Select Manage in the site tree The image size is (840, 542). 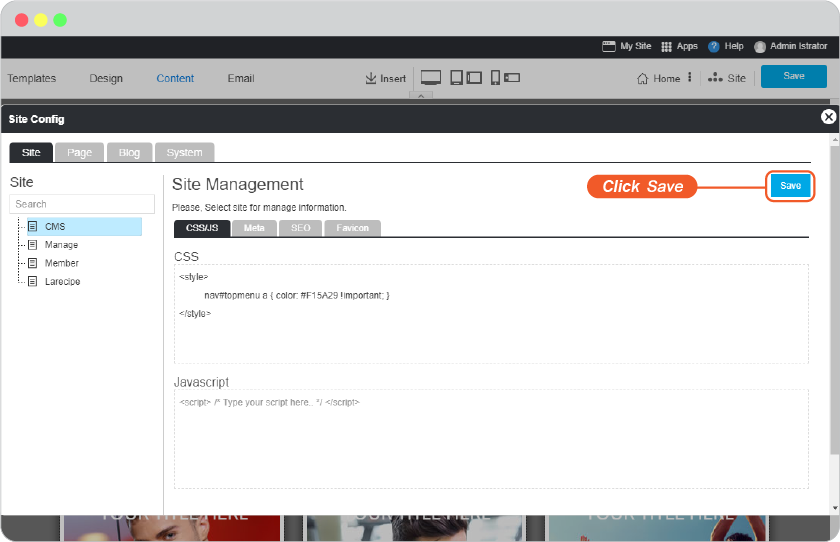tap(62, 245)
